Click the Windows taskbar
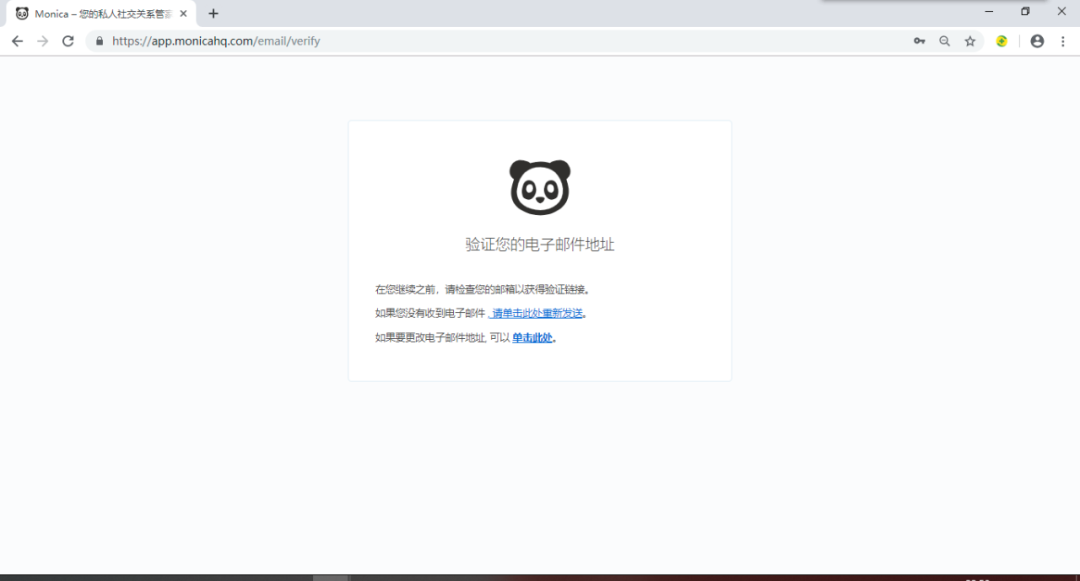This screenshot has width=1080, height=581. click(700, 577)
